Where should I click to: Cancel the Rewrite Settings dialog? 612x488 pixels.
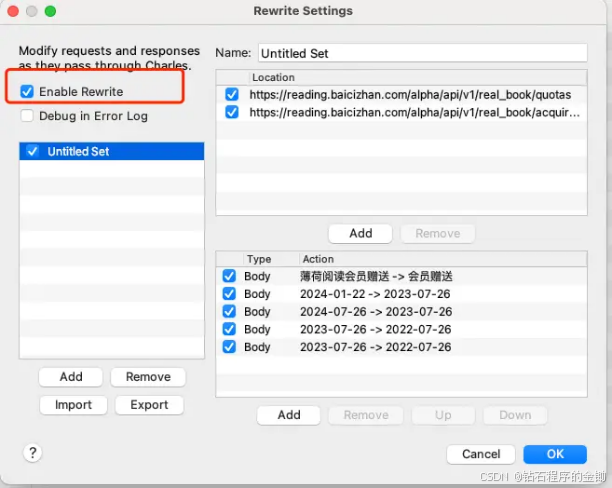pos(480,454)
